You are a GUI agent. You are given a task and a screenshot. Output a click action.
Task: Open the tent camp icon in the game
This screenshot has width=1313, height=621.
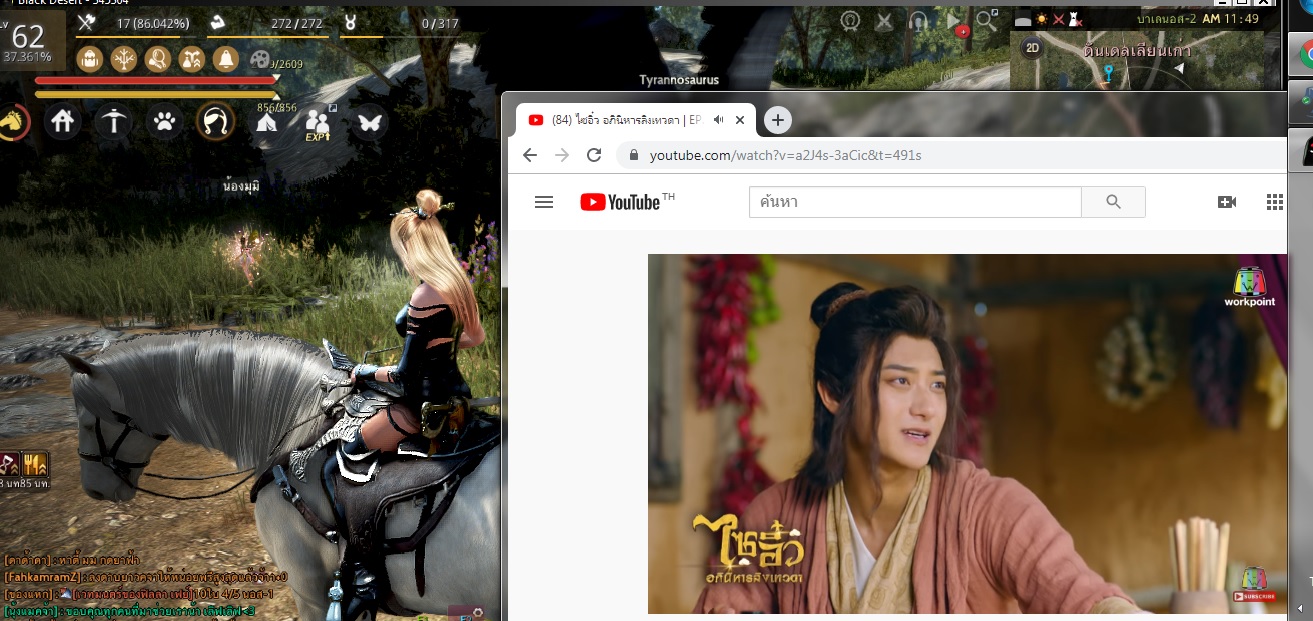[267, 122]
